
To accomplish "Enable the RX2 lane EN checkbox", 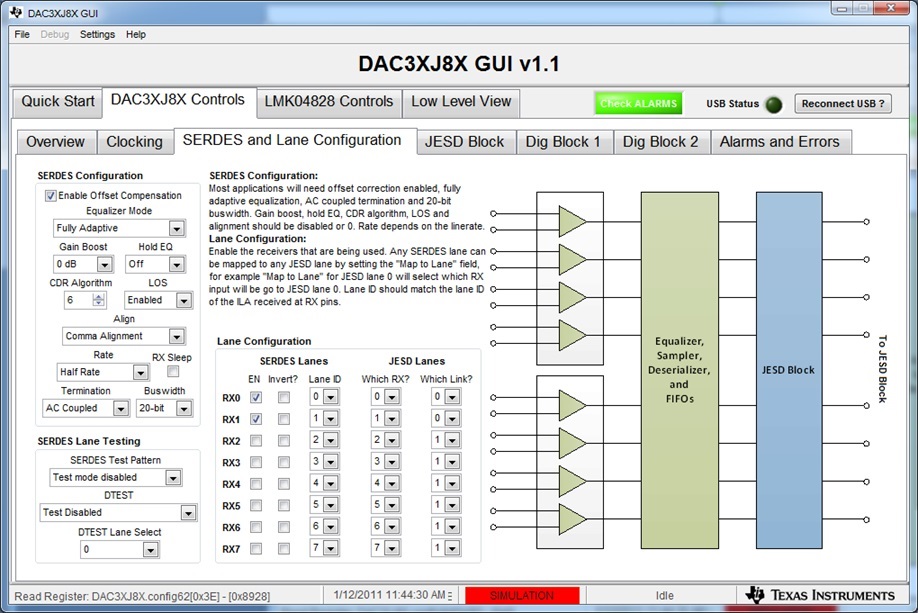I will [256, 441].
